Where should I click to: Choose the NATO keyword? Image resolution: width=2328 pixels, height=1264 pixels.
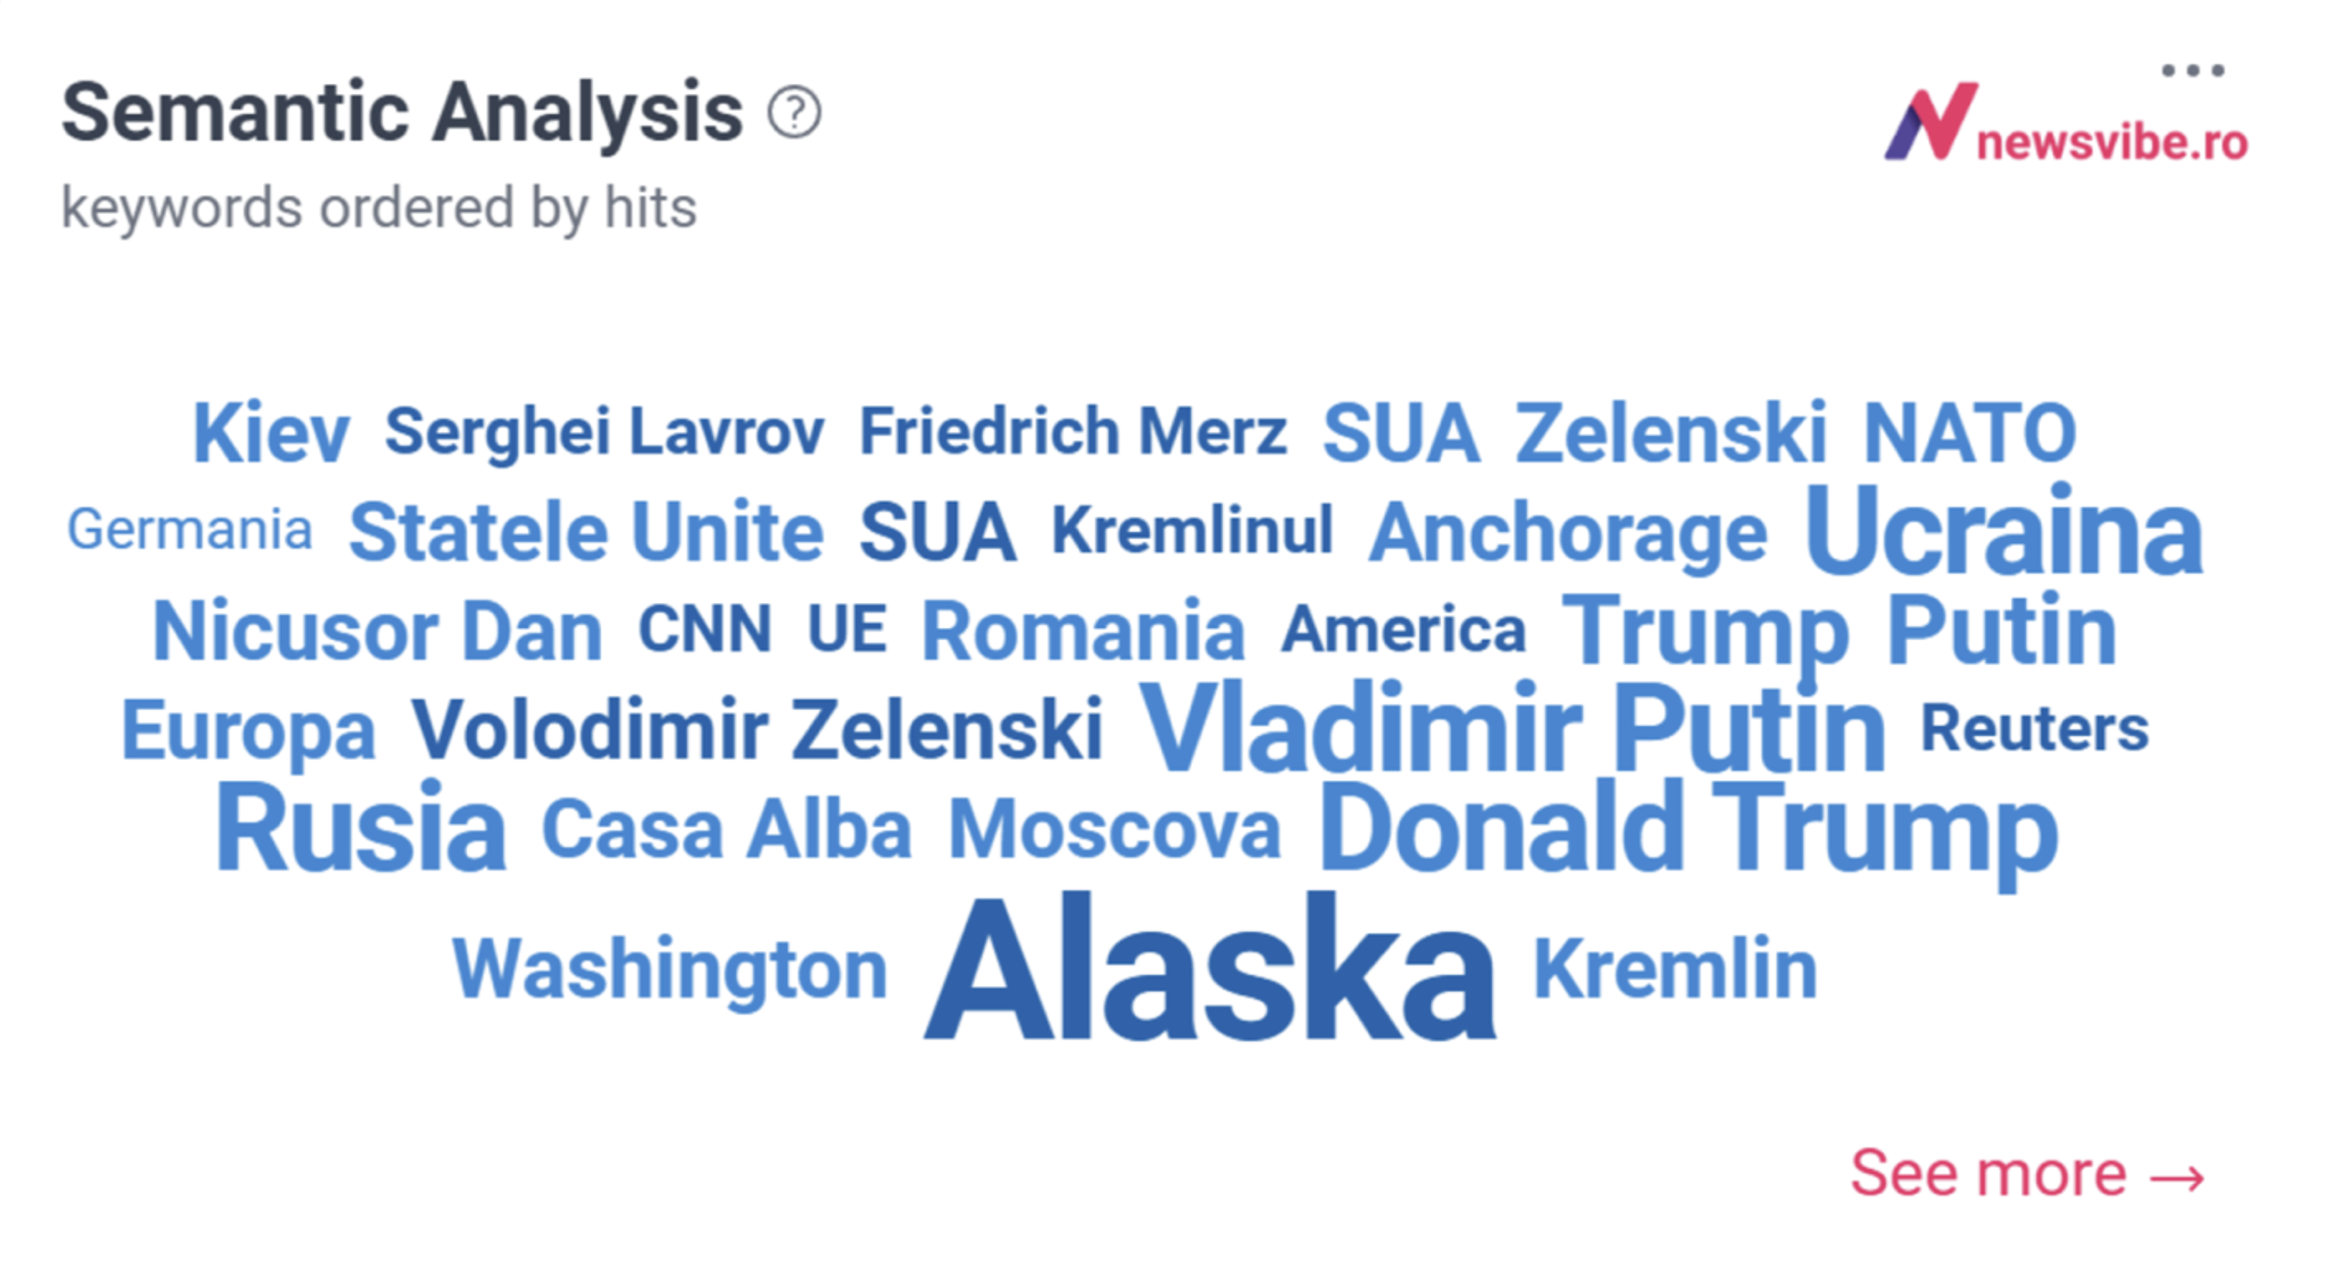1970,433
